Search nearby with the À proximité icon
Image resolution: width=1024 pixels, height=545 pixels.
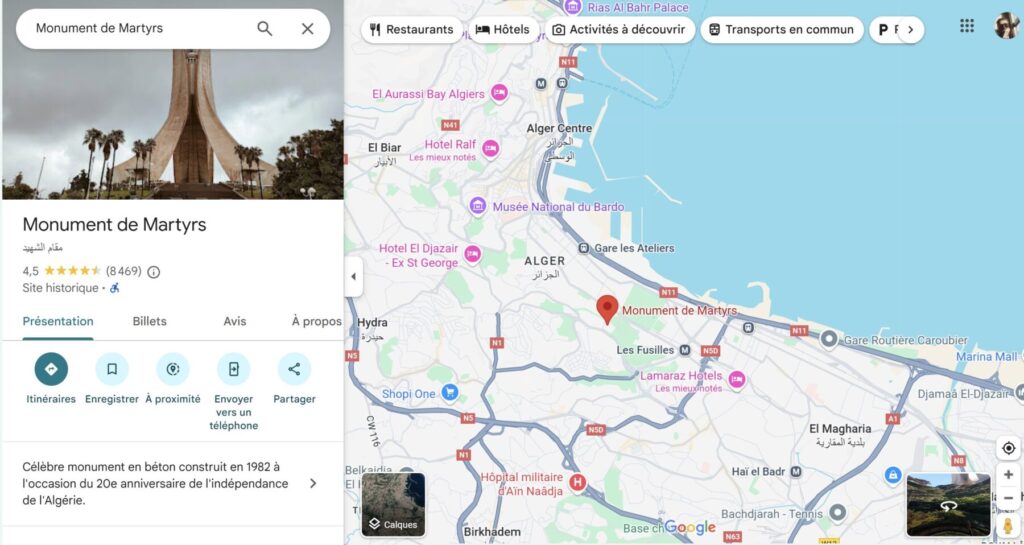coord(172,369)
